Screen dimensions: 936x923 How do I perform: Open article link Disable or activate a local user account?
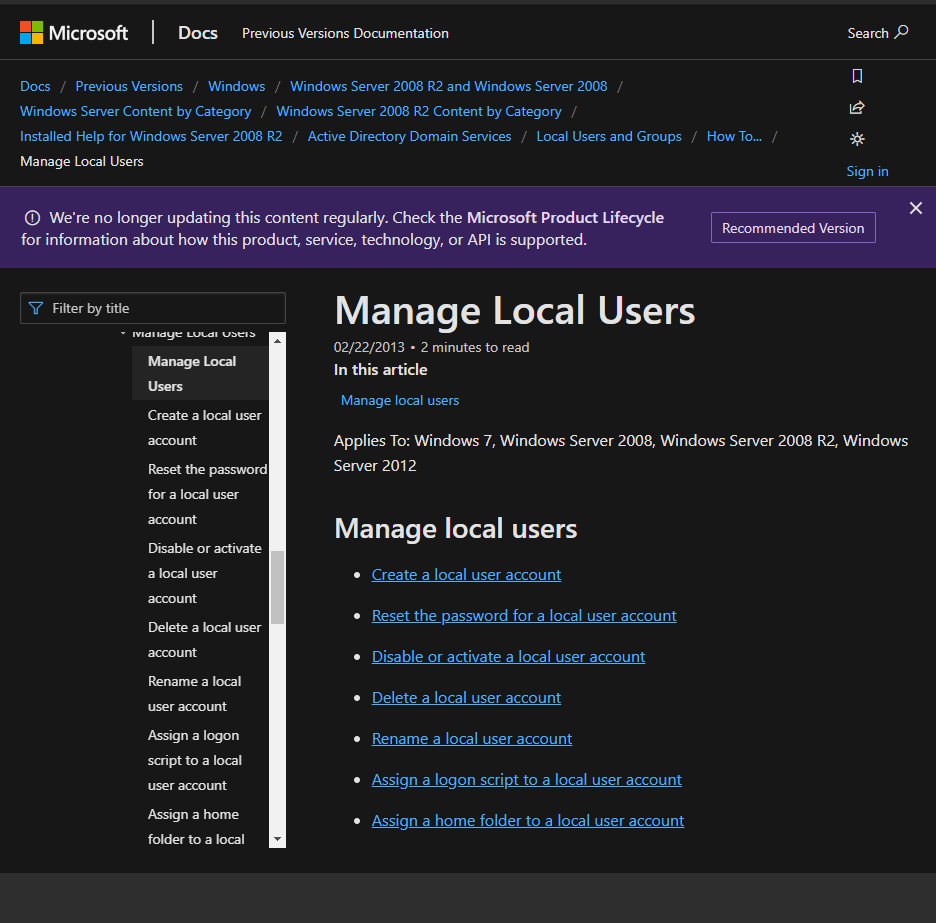(508, 657)
